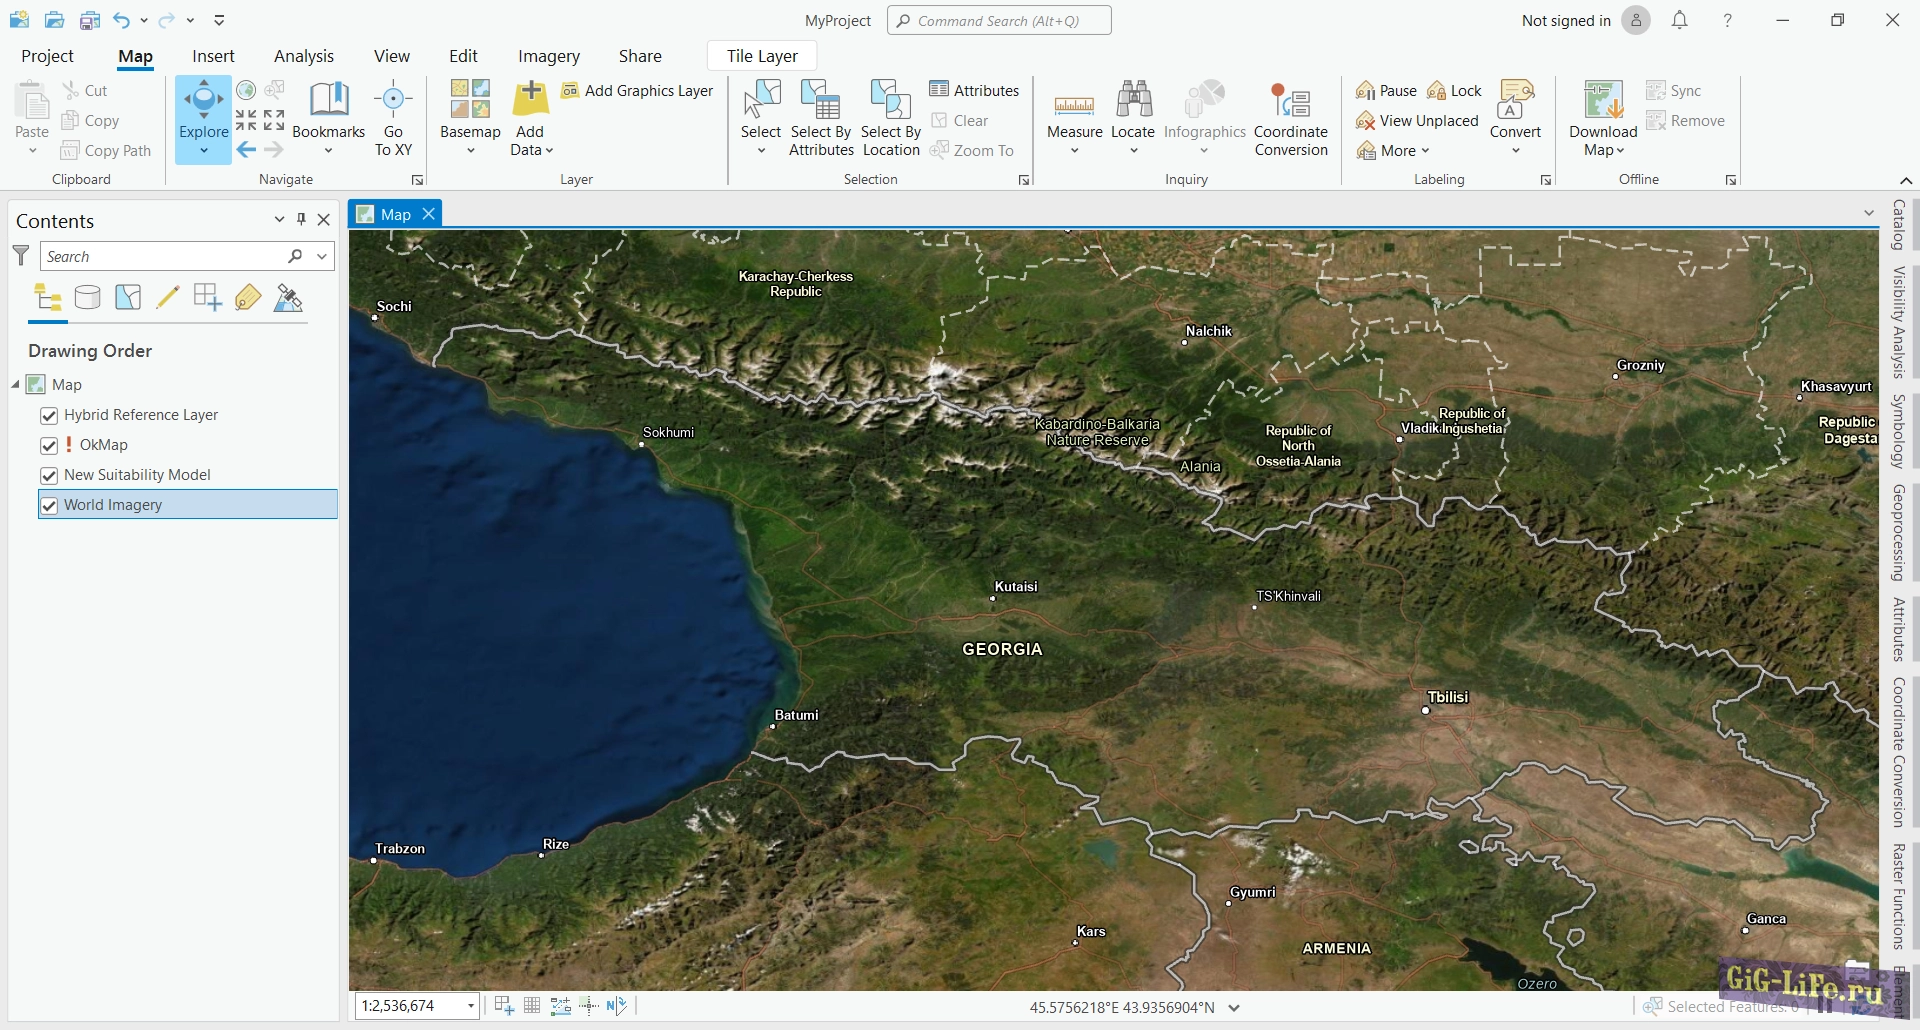1920x1030 pixels.
Task: Open the Imagery ribbon tab
Action: [548, 56]
